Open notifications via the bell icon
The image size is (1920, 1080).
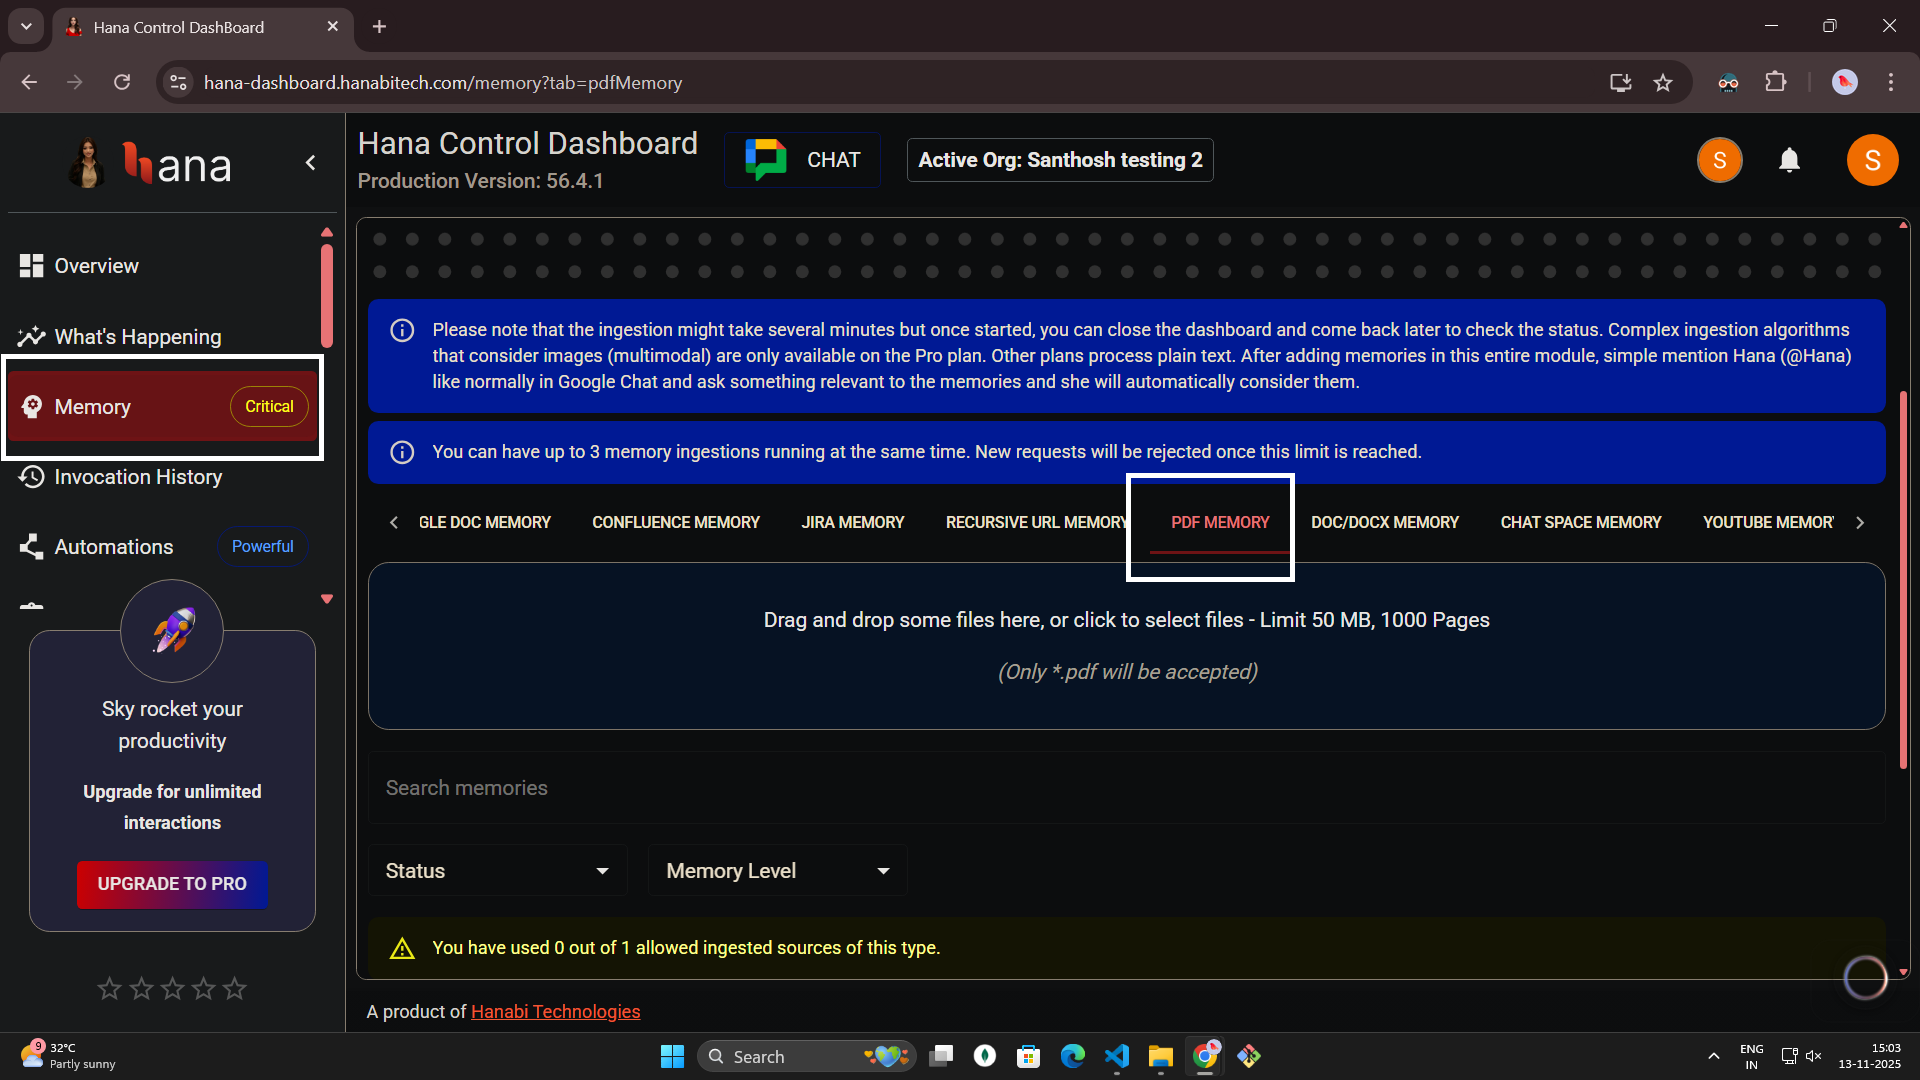[1790, 160]
